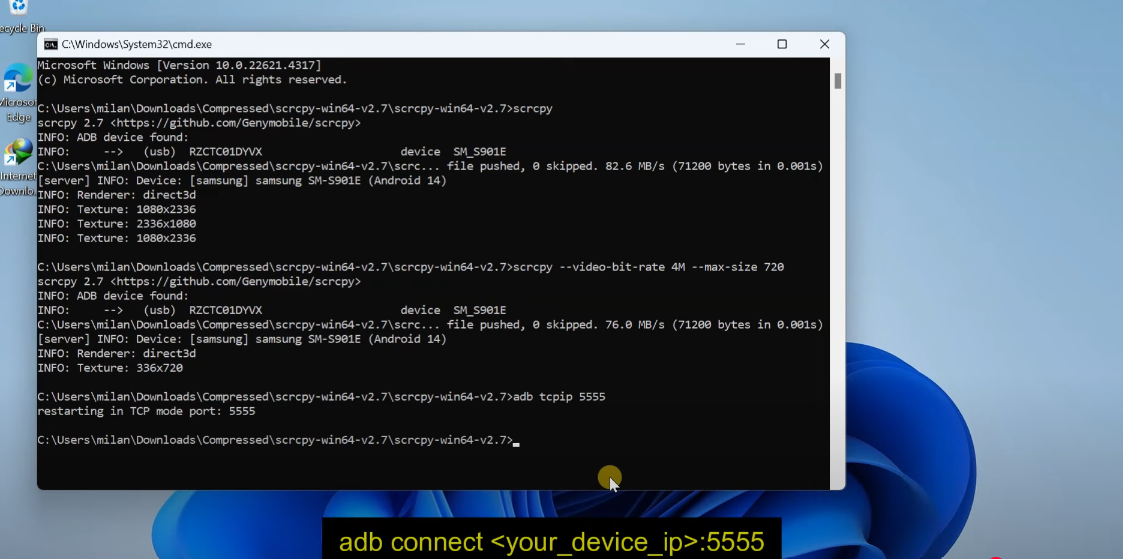Click the cmd.exe vertical scrollbar thumb
Screen dimensions: 1123x559
click(837, 81)
